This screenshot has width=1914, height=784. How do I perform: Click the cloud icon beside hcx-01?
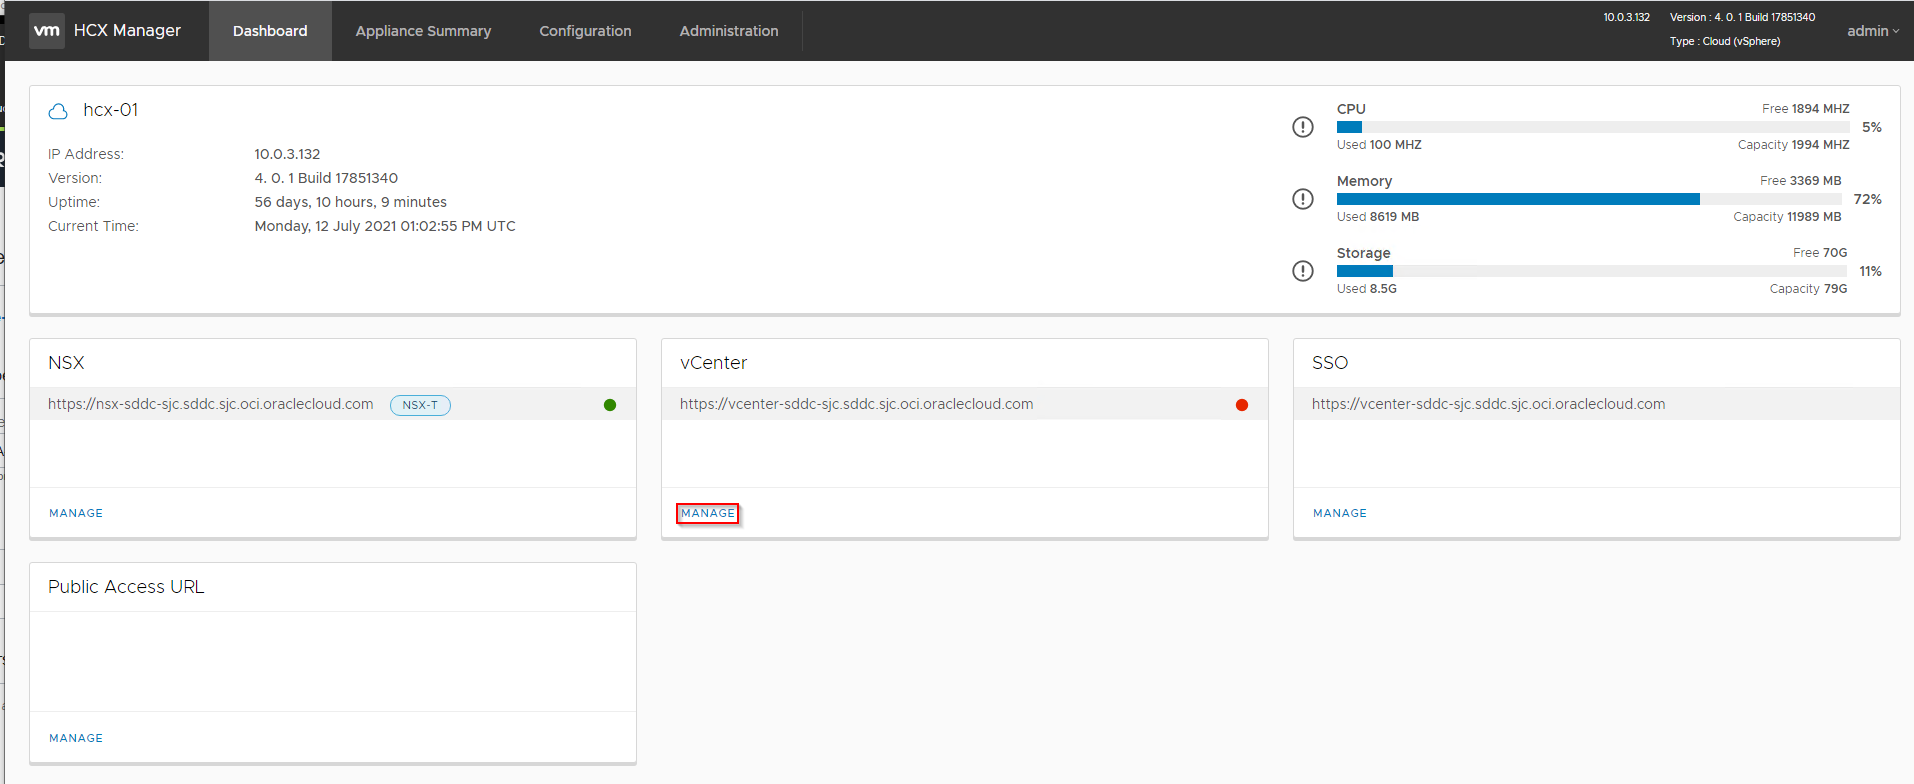pos(59,111)
